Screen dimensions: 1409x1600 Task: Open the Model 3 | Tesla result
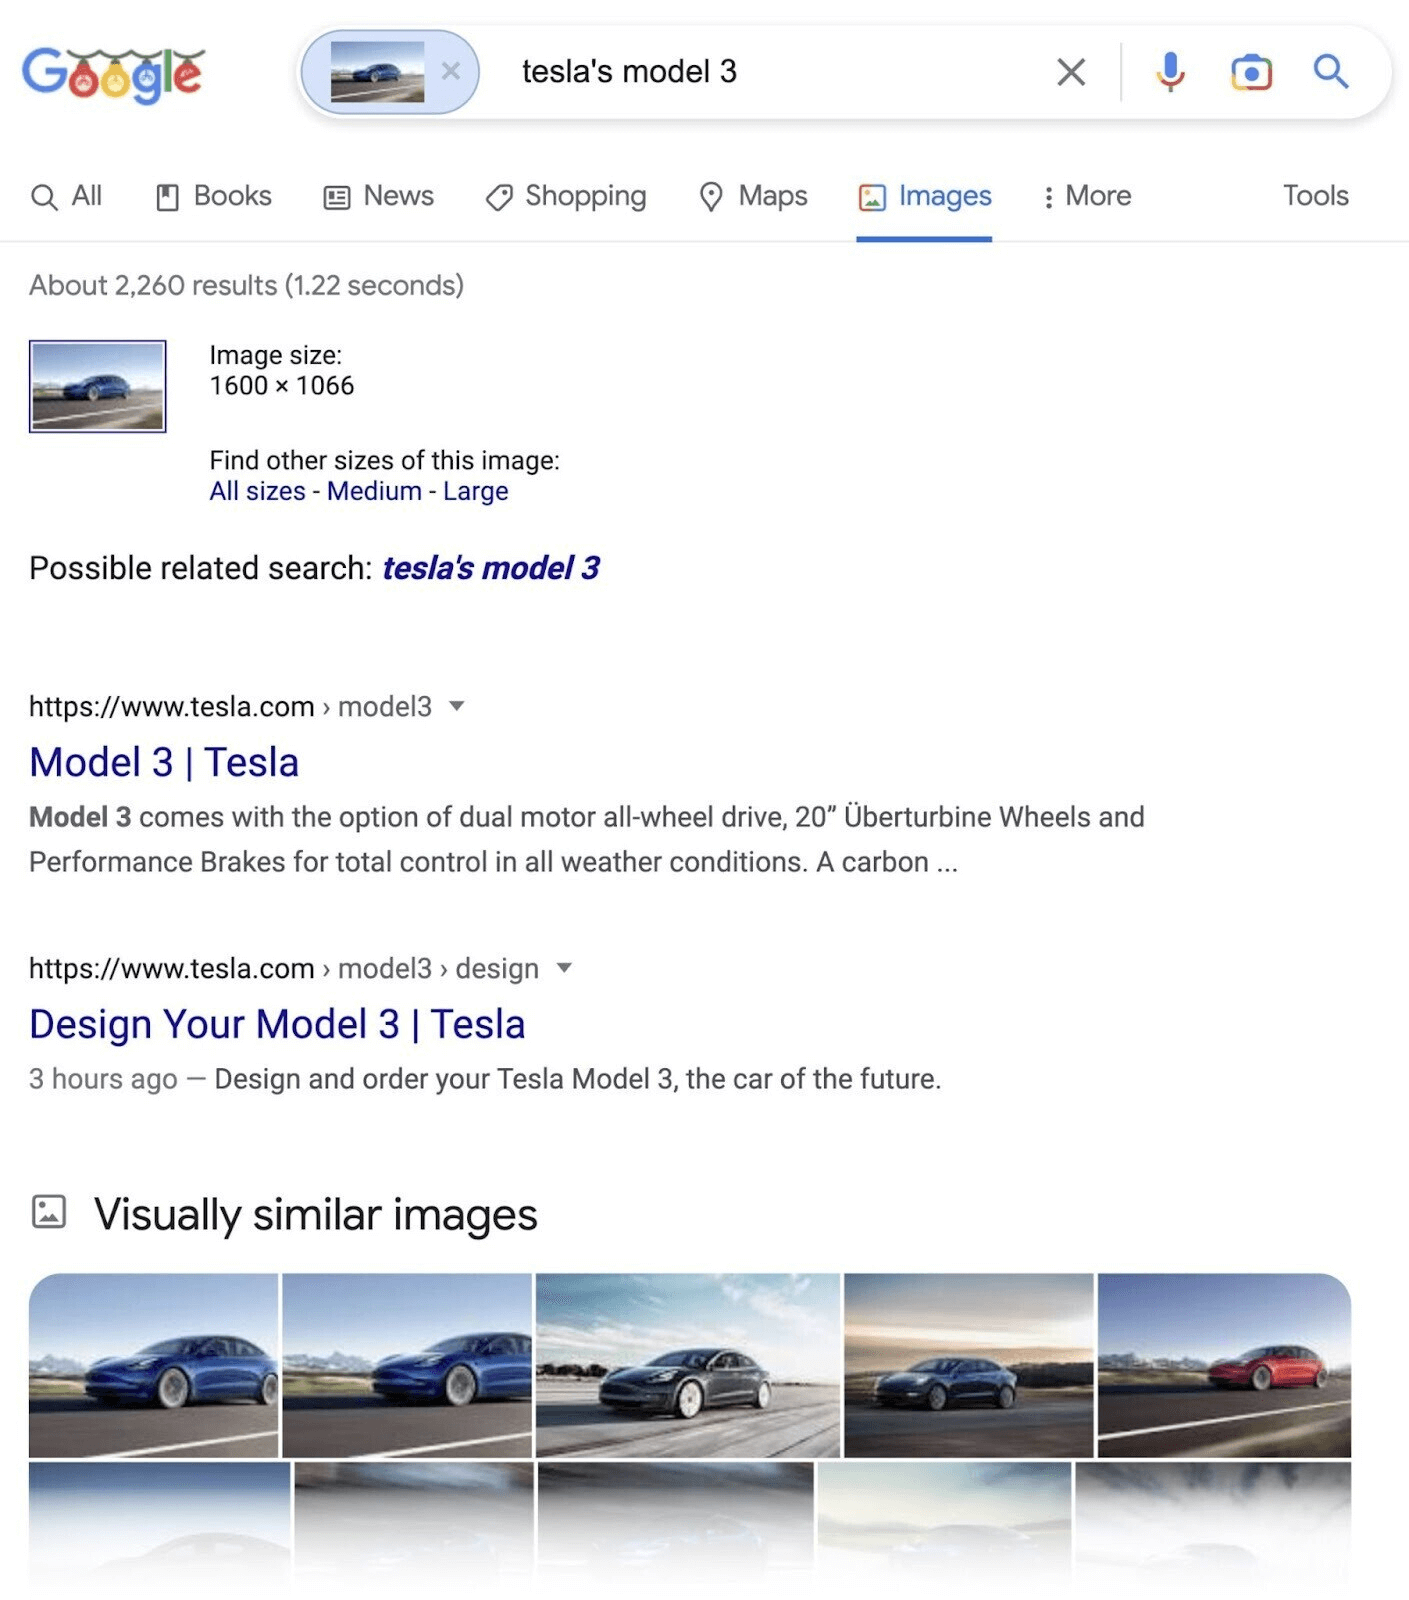(x=164, y=761)
